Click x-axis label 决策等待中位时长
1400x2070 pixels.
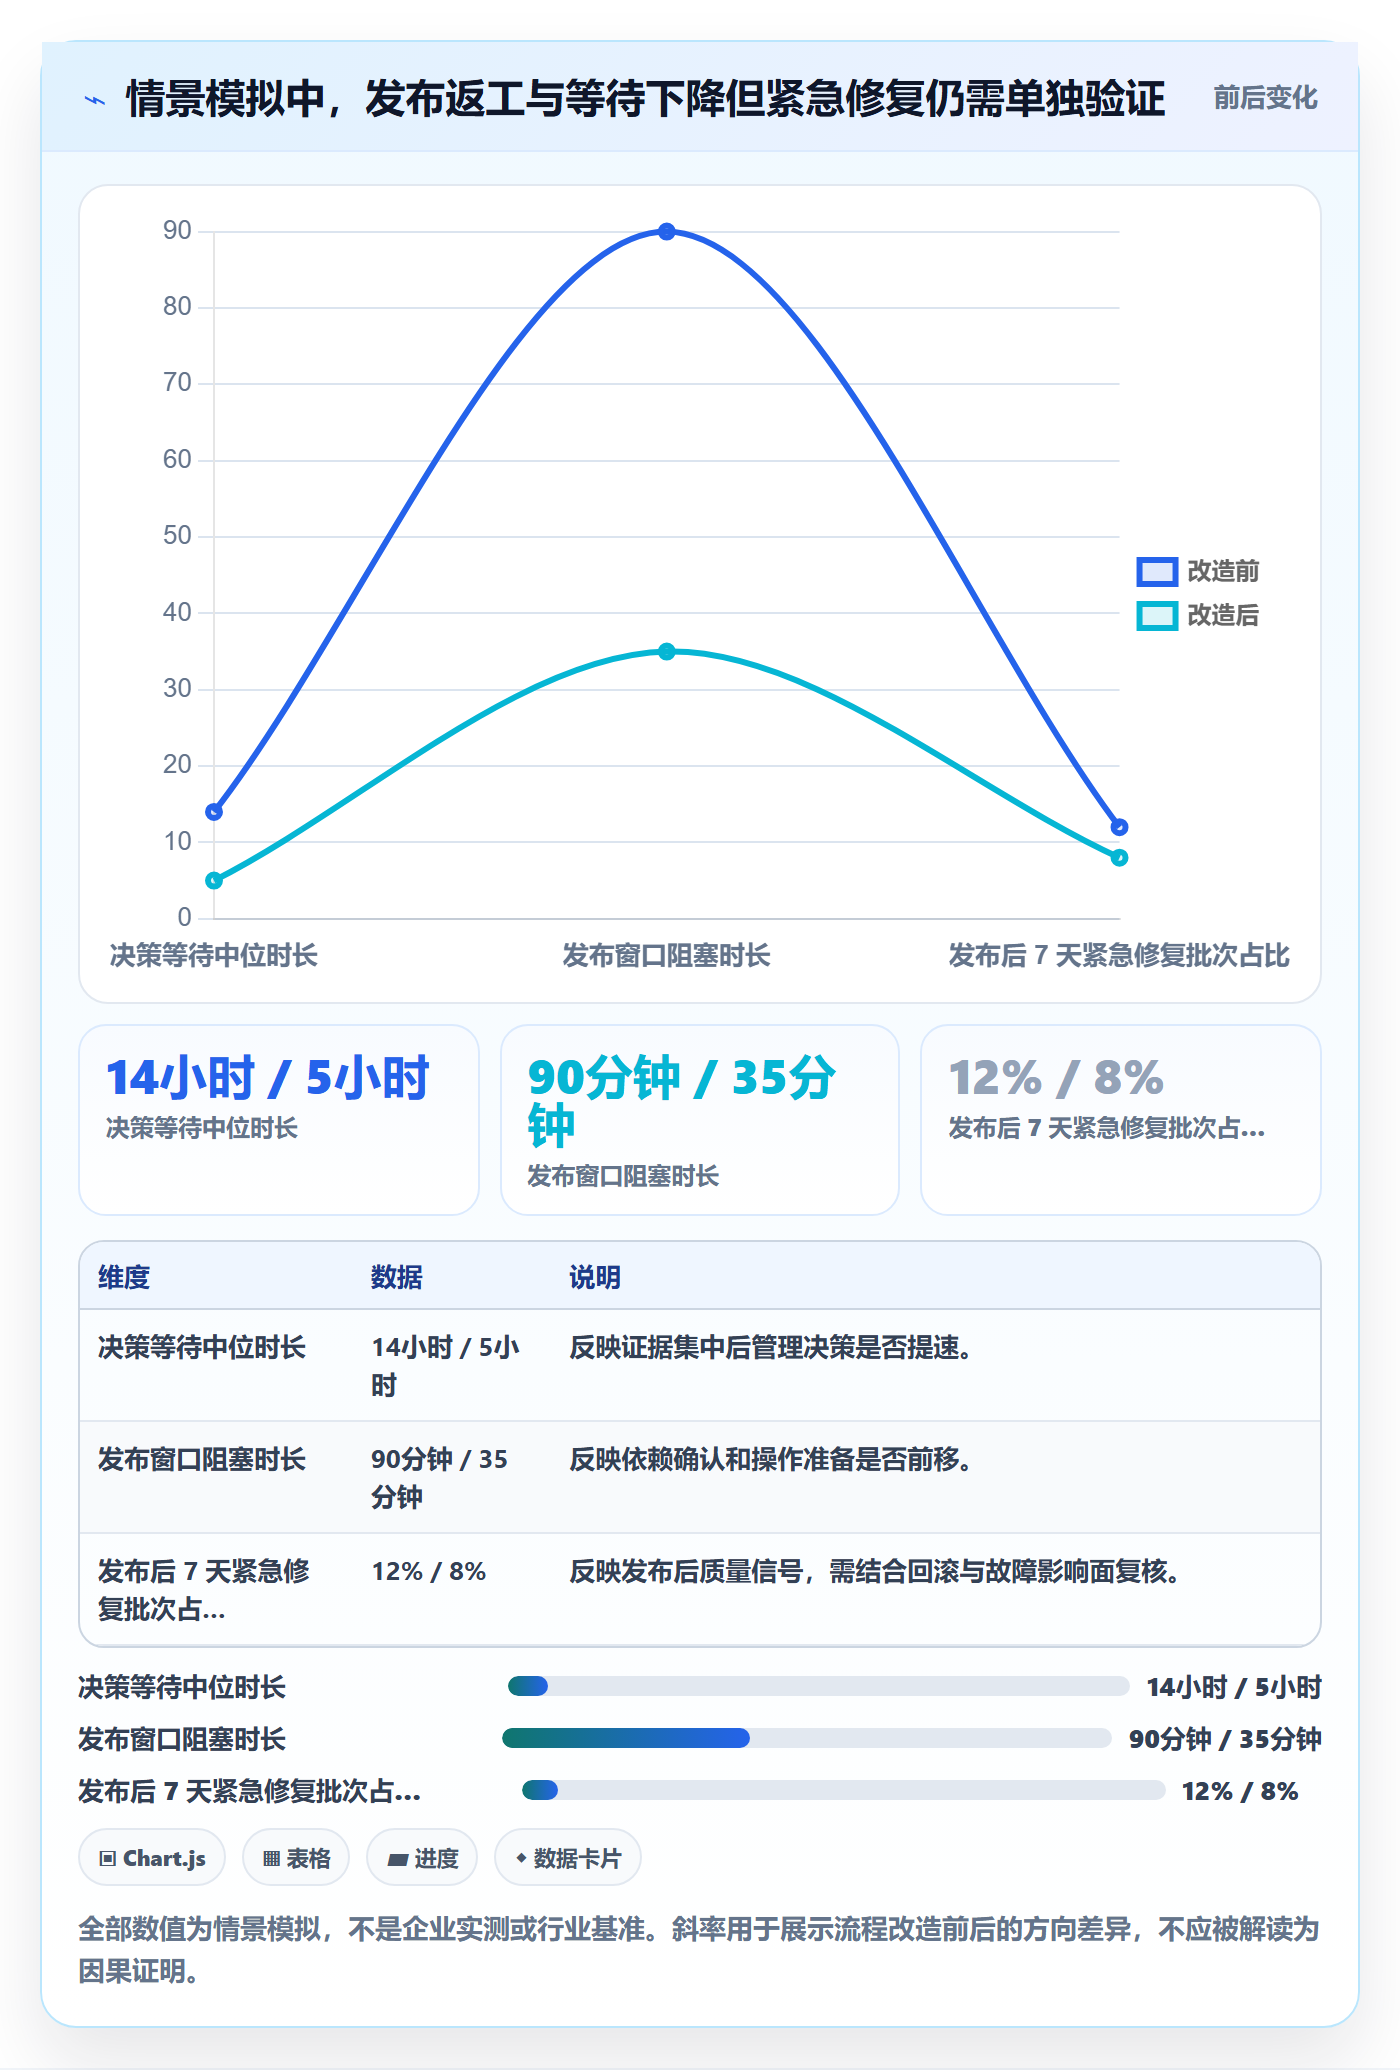214,956
